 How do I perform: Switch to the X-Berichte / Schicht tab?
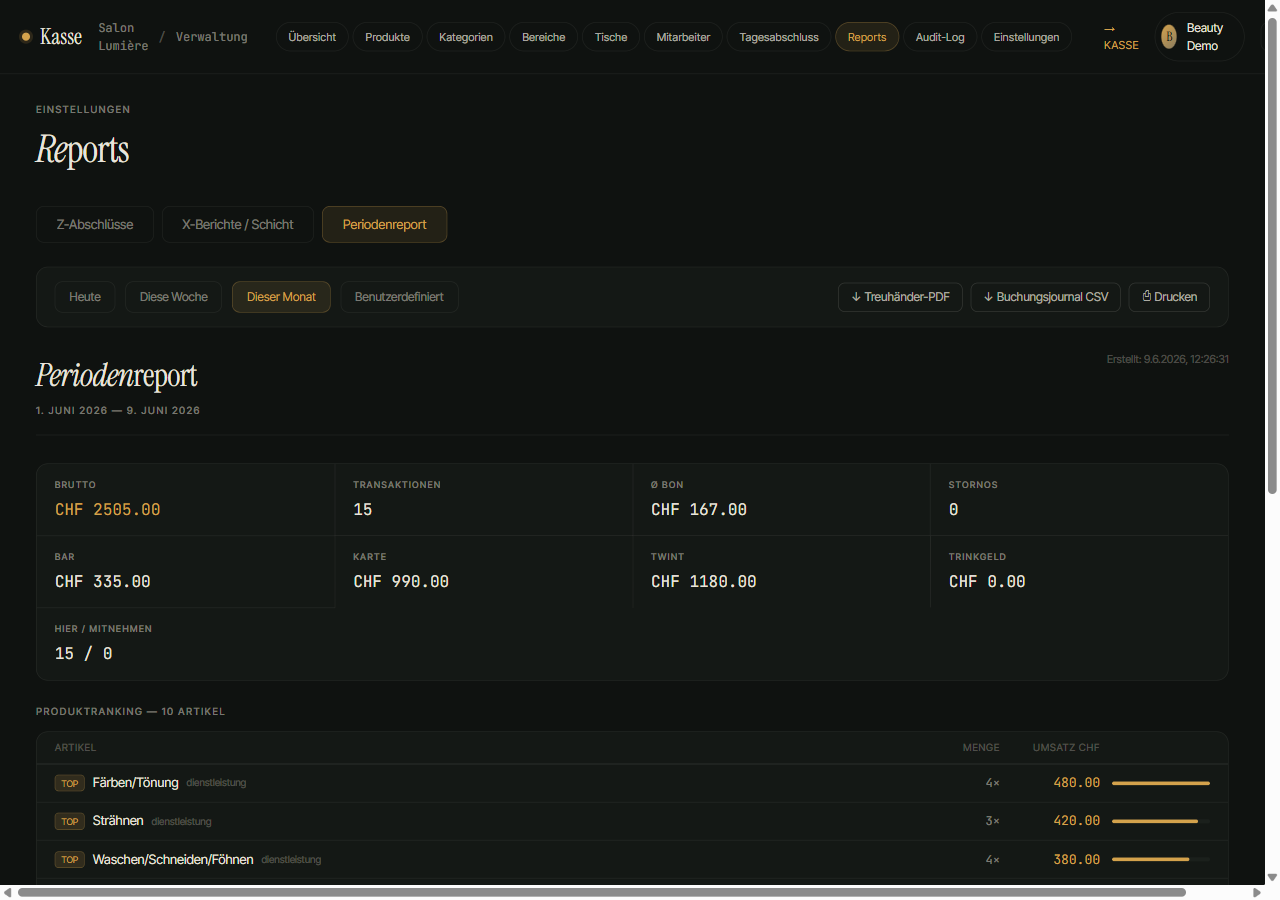point(238,224)
